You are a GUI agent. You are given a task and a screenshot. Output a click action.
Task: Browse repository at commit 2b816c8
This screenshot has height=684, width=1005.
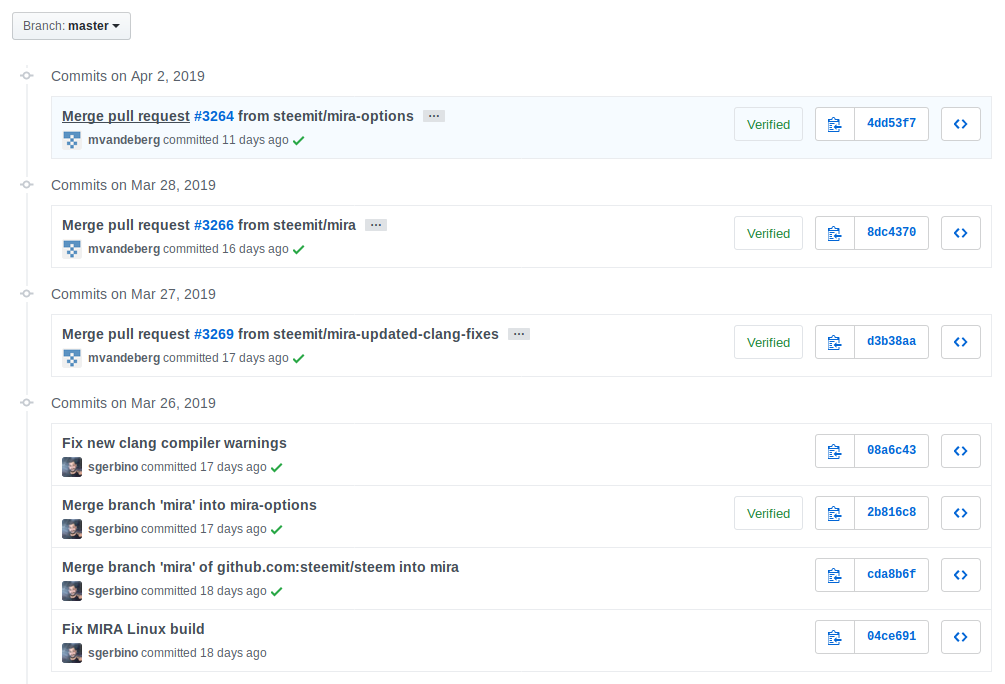coord(960,513)
